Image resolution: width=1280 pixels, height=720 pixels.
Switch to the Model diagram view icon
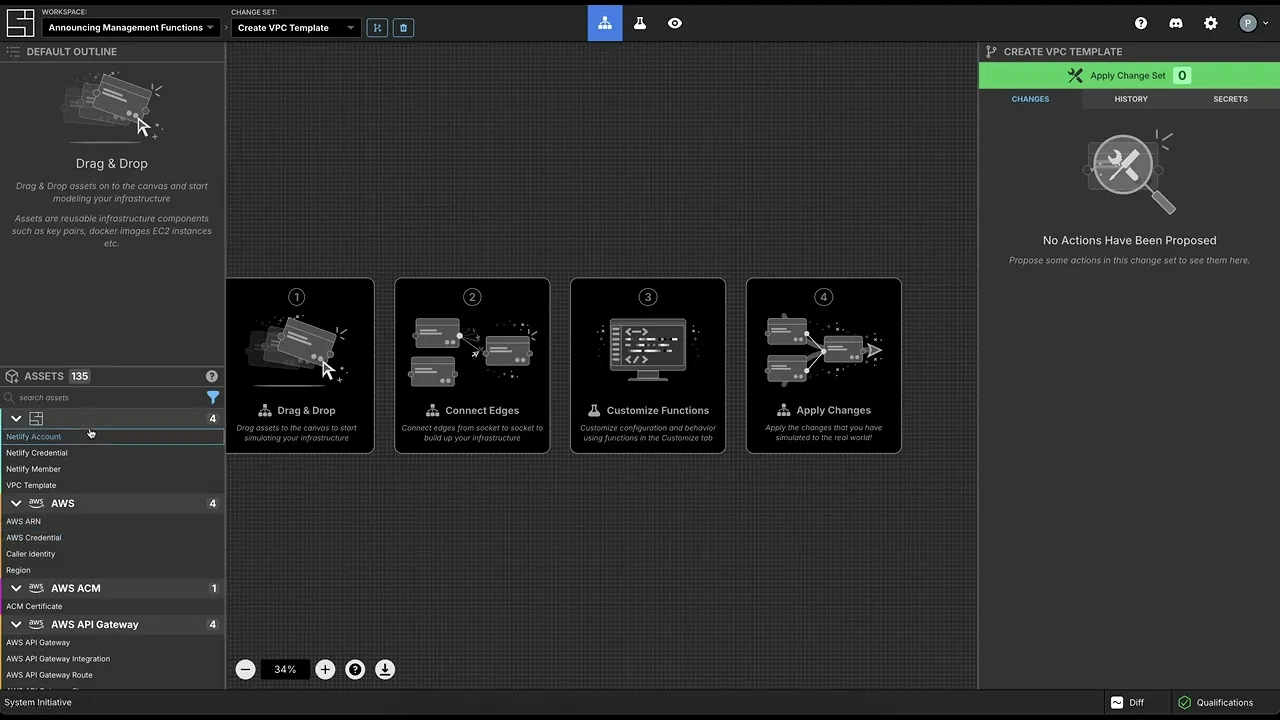point(605,23)
